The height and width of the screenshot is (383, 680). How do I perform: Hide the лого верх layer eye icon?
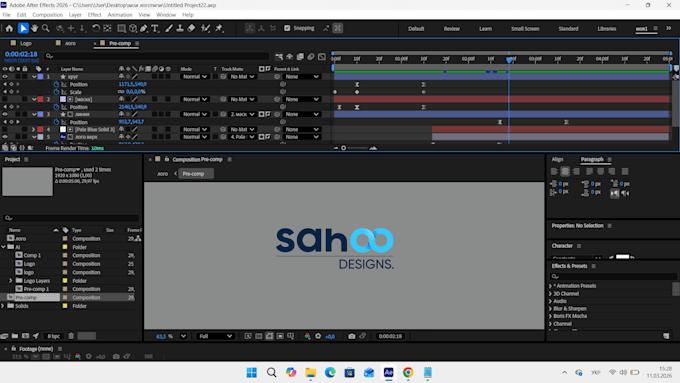[x=5, y=137]
